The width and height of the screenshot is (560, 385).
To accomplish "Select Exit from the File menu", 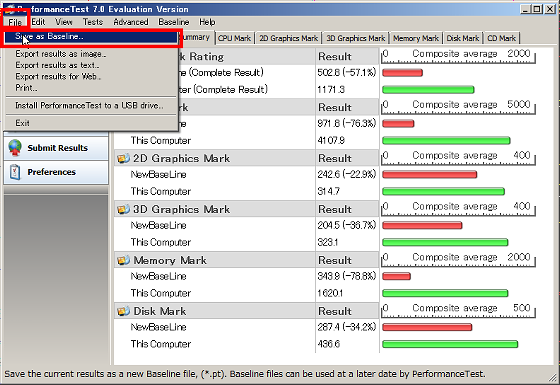I will pos(91,123).
